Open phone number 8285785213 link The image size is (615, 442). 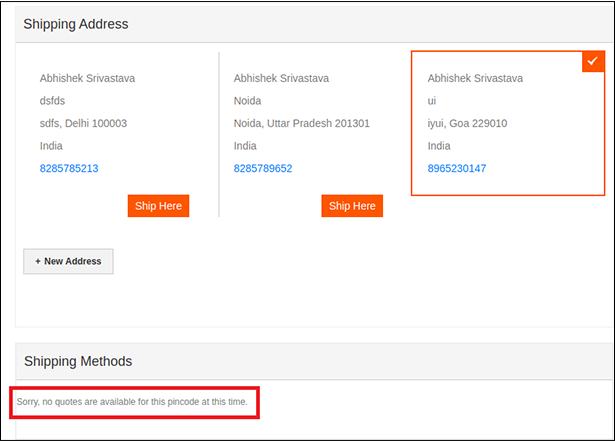pos(69,169)
